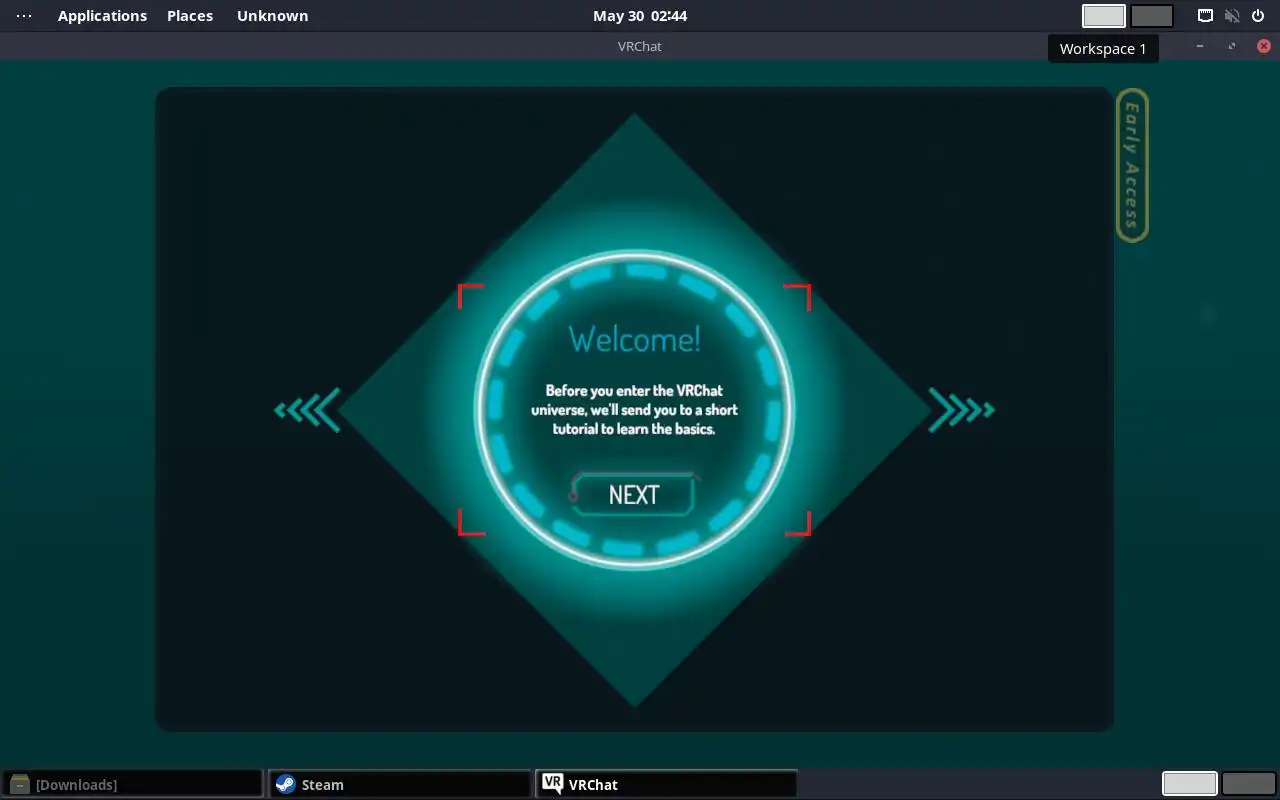Restore the Downloads window from taskbar
The width and height of the screenshot is (1280, 800).
pyautogui.click(x=132, y=784)
